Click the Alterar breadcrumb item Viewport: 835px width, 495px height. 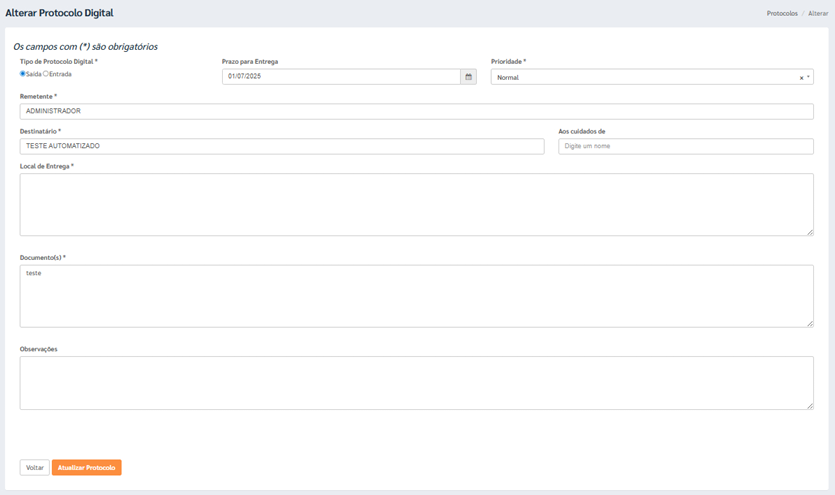tap(818, 14)
